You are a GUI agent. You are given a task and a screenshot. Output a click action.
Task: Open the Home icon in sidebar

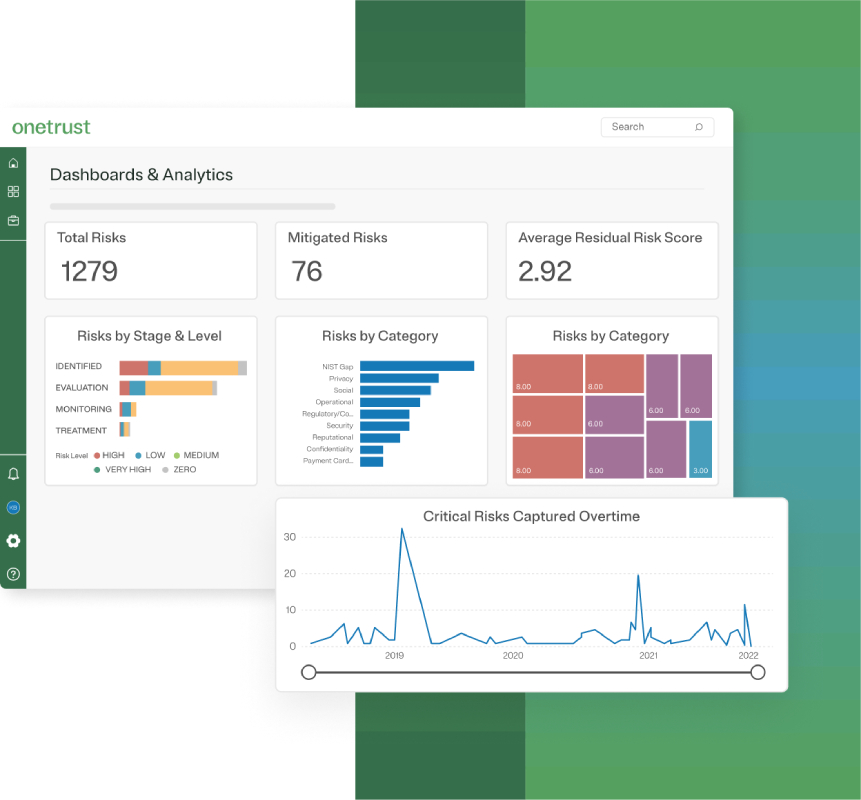(13, 163)
